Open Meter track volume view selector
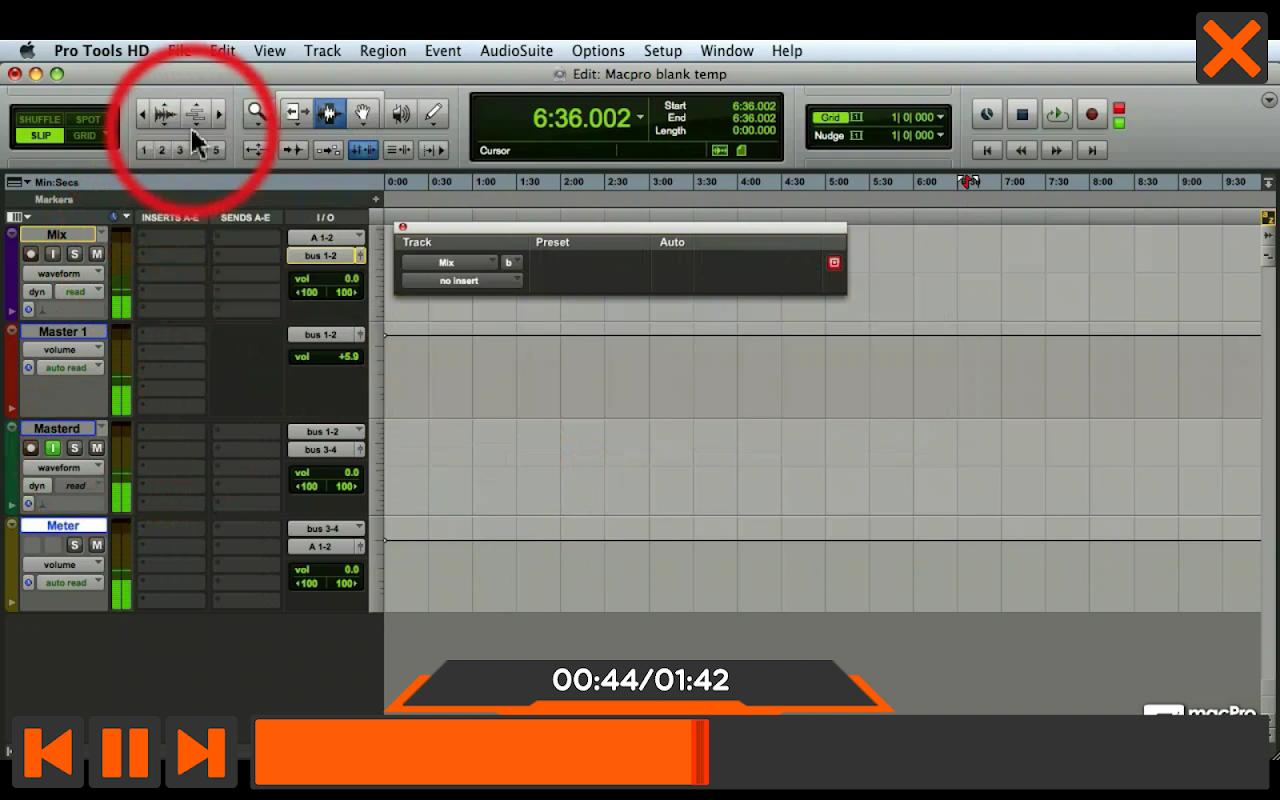The height and width of the screenshot is (800, 1280). coord(64,564)
